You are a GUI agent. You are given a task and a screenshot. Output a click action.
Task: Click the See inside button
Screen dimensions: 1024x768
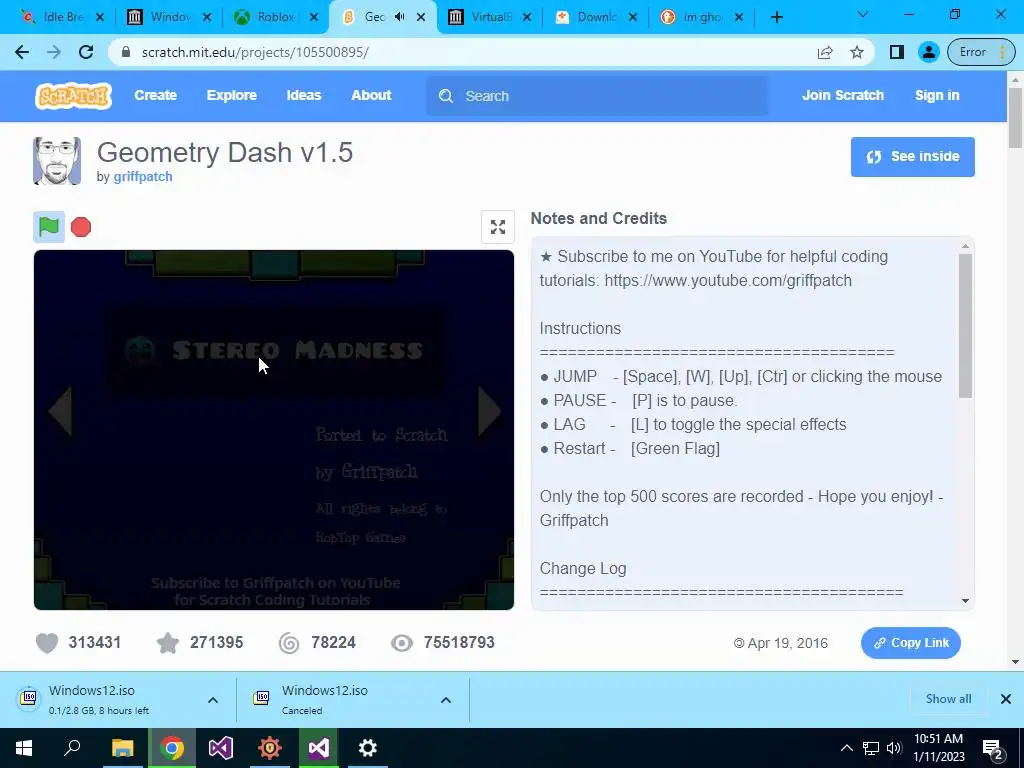pos(912,157)
